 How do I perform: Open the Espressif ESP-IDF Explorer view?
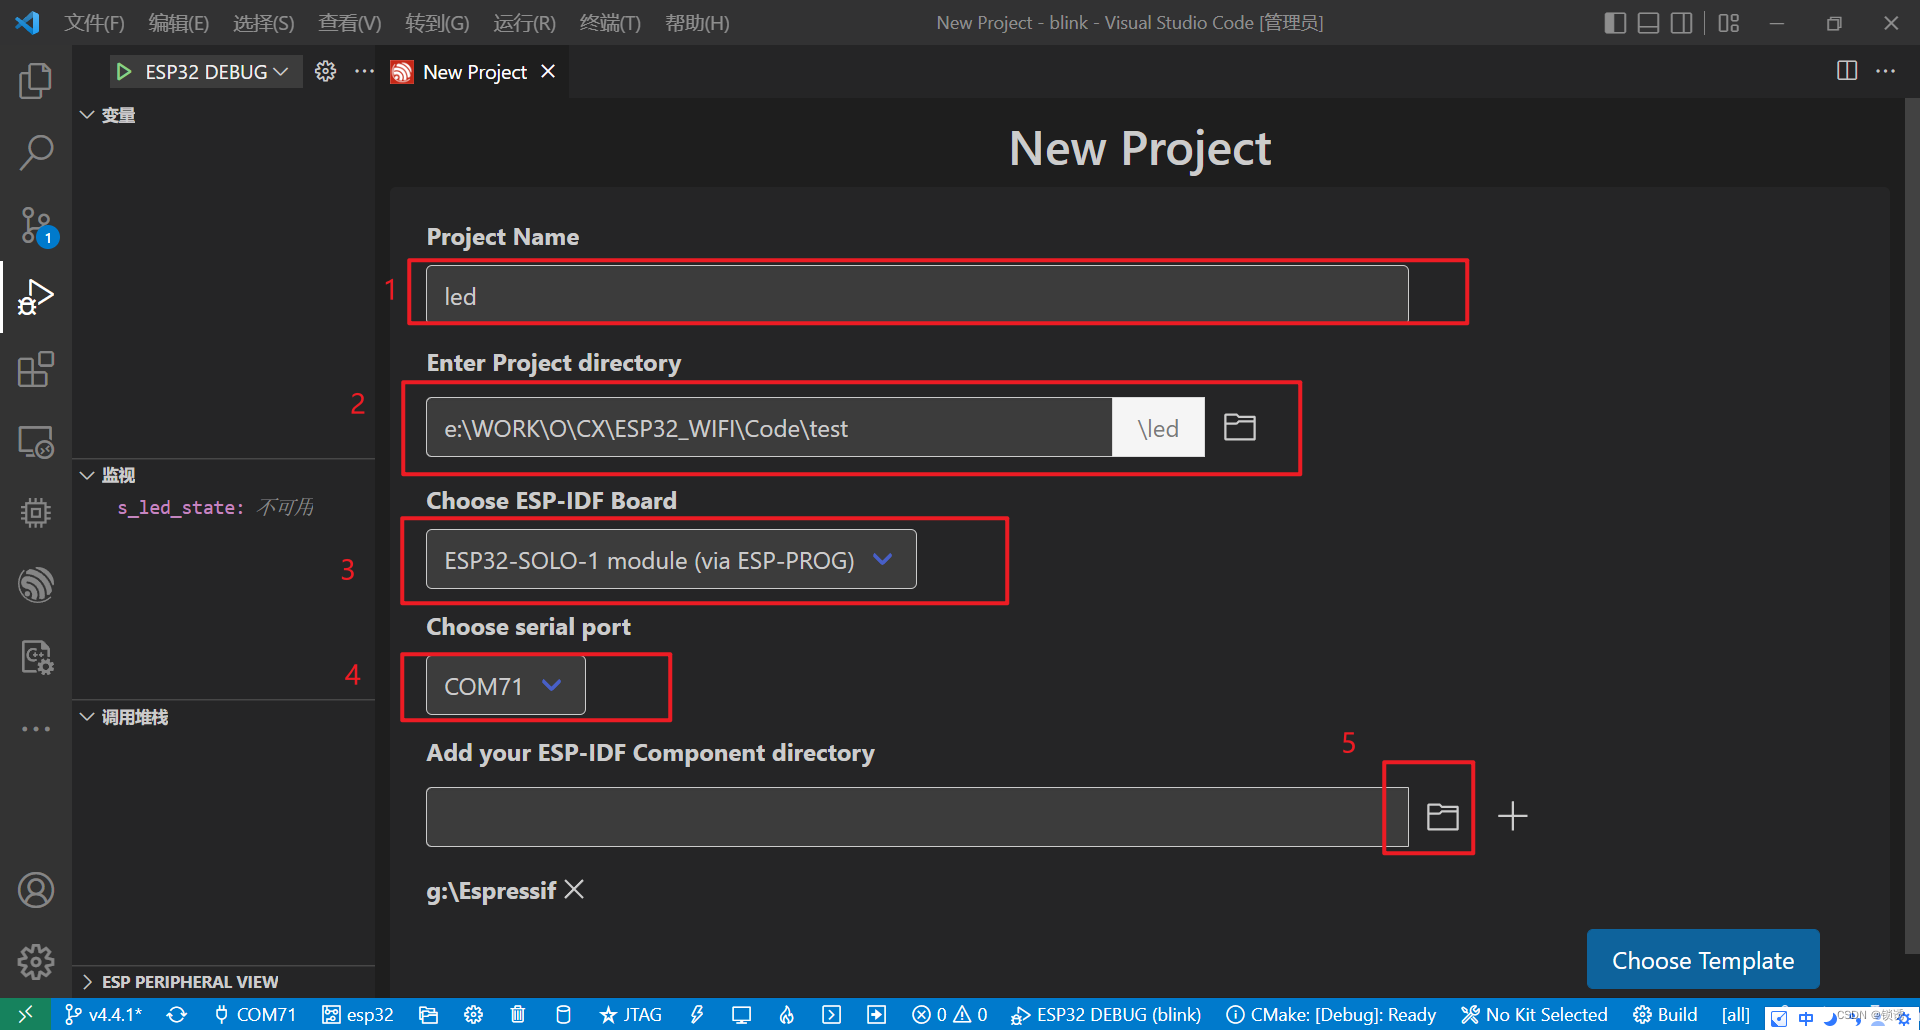pos(36,585)
